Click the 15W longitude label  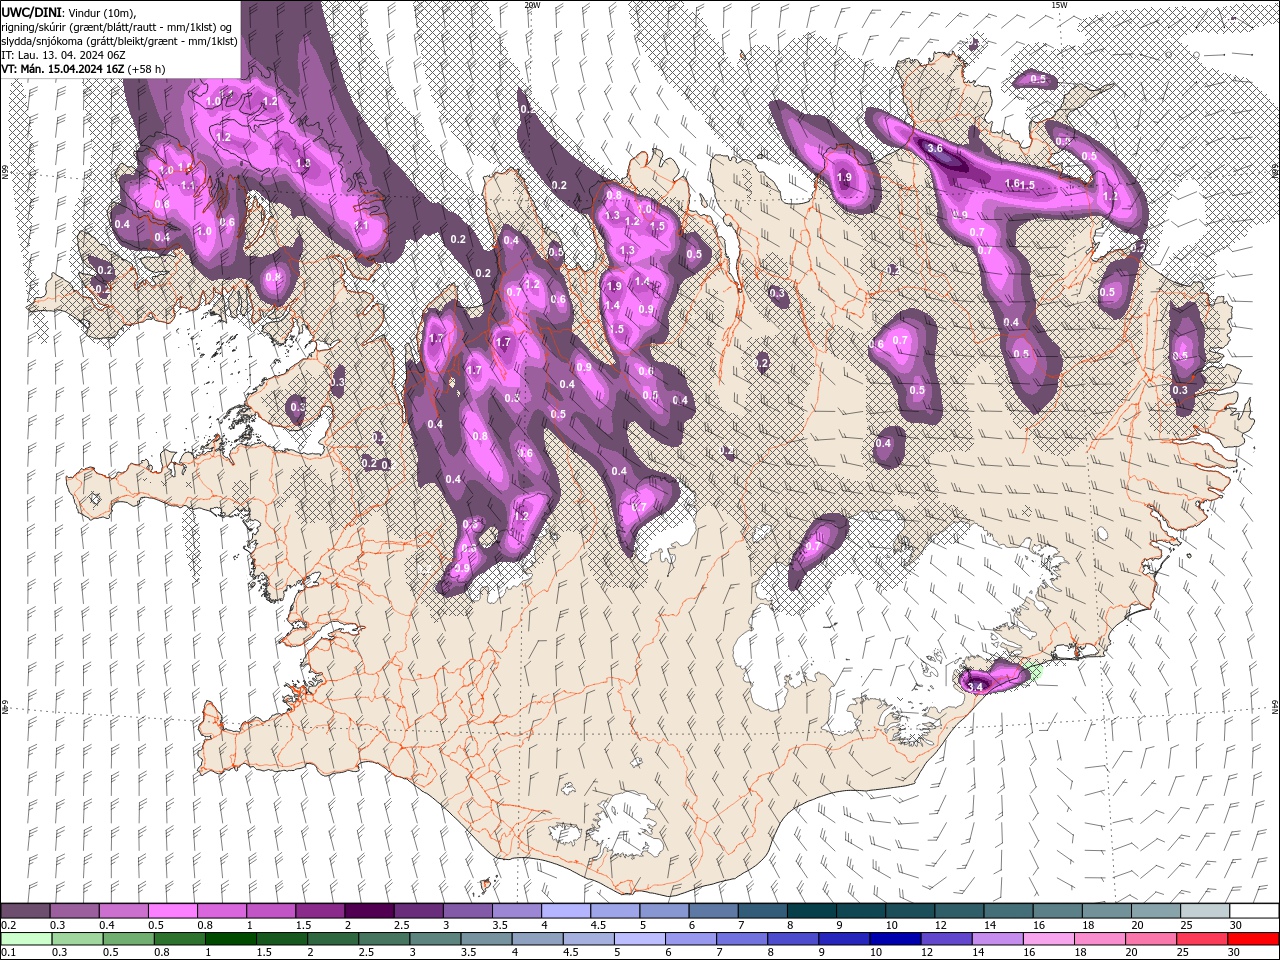pyautogui.click(x=1059, y=5)
